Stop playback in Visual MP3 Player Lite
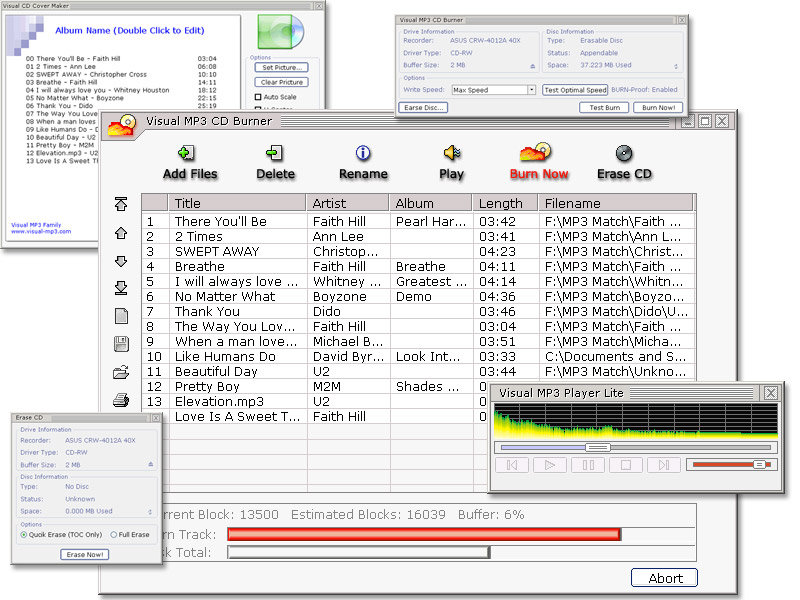800x600 pixels. click(x=626, y=465)
